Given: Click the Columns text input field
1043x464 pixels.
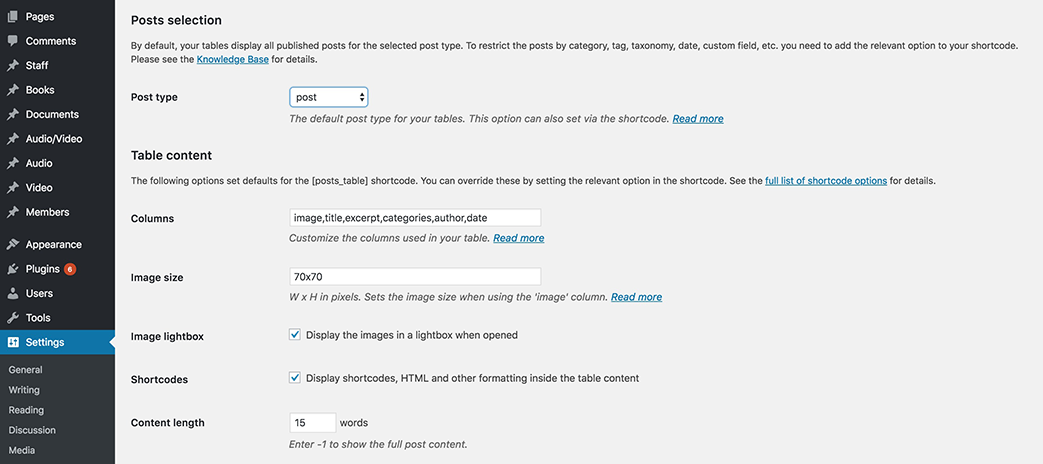Looking at the screenshot, I should point(414,217).
